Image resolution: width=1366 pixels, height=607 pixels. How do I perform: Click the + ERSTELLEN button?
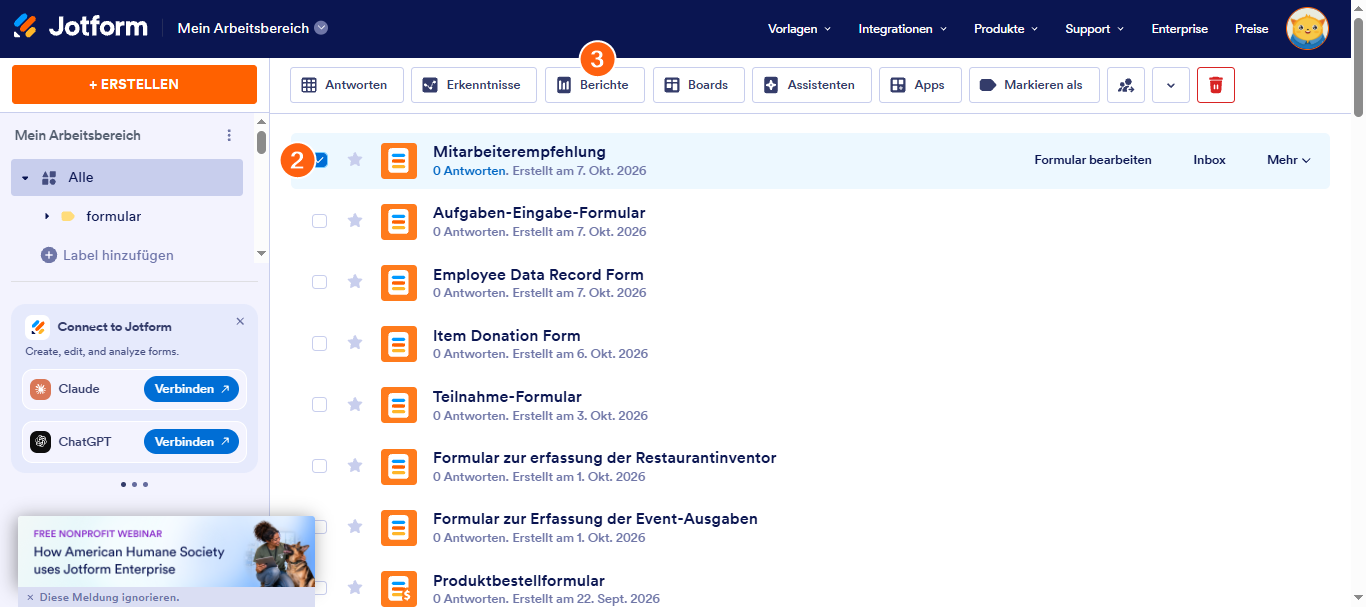(134, 85)
